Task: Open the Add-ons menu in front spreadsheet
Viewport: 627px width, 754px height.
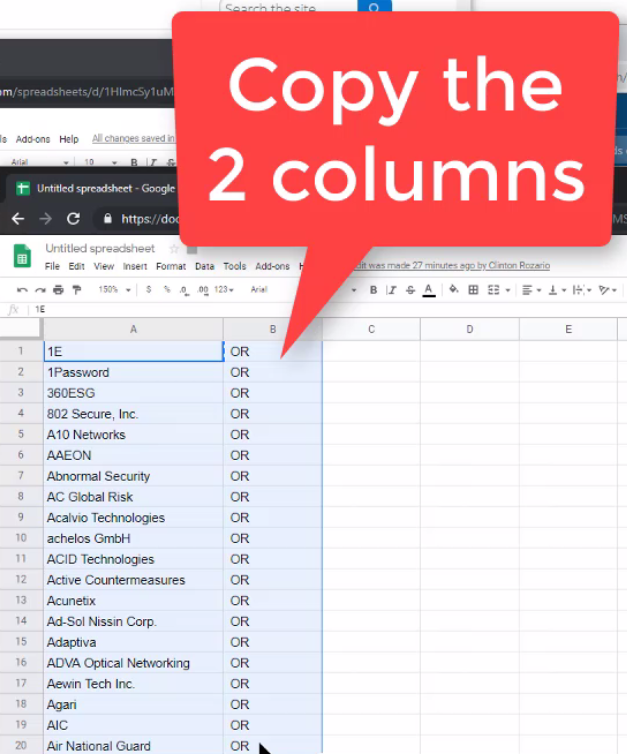Action: click(x=272, y=266)
